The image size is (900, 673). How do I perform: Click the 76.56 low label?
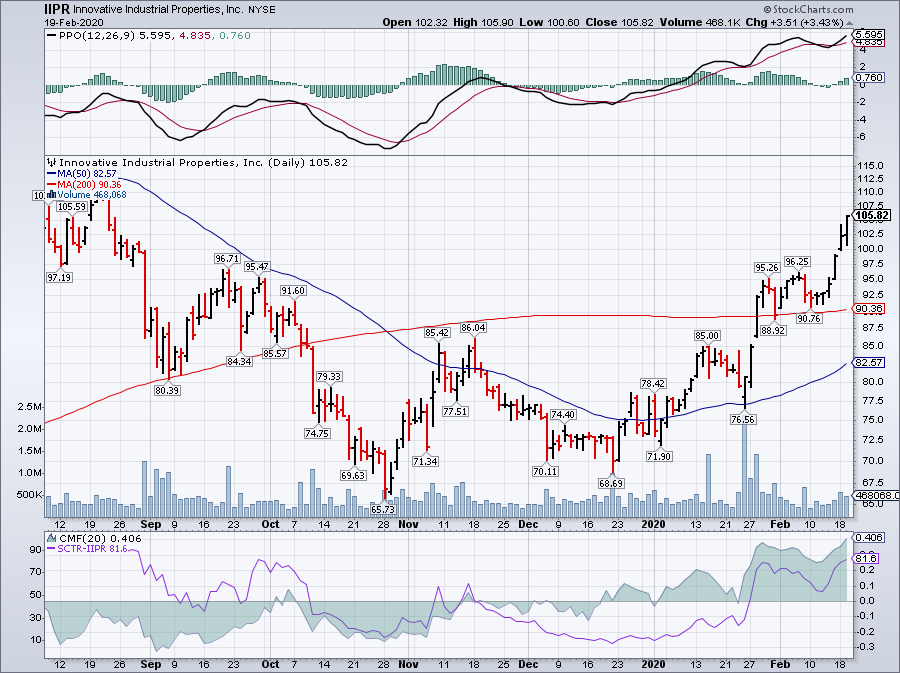[x=743, y=419]
